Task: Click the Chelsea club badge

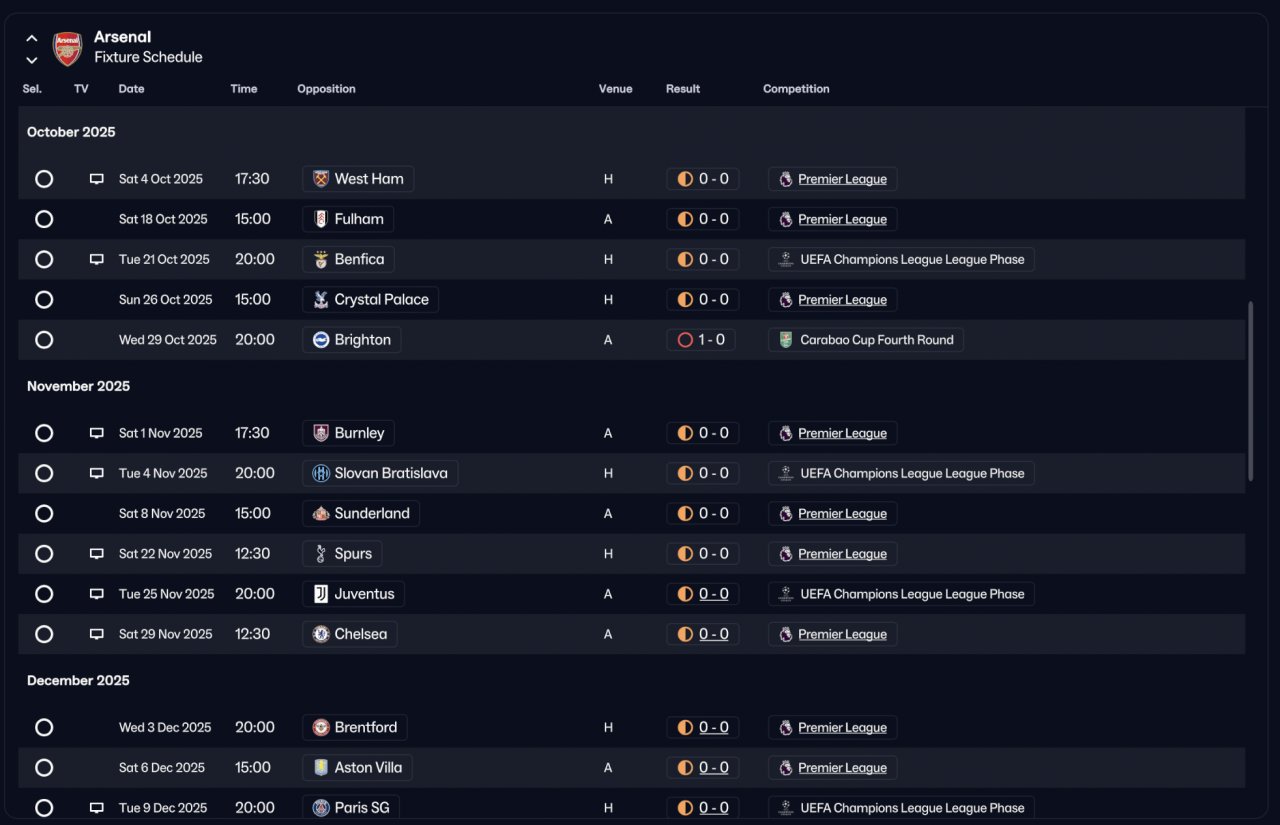Action: (x=321, y=634)
